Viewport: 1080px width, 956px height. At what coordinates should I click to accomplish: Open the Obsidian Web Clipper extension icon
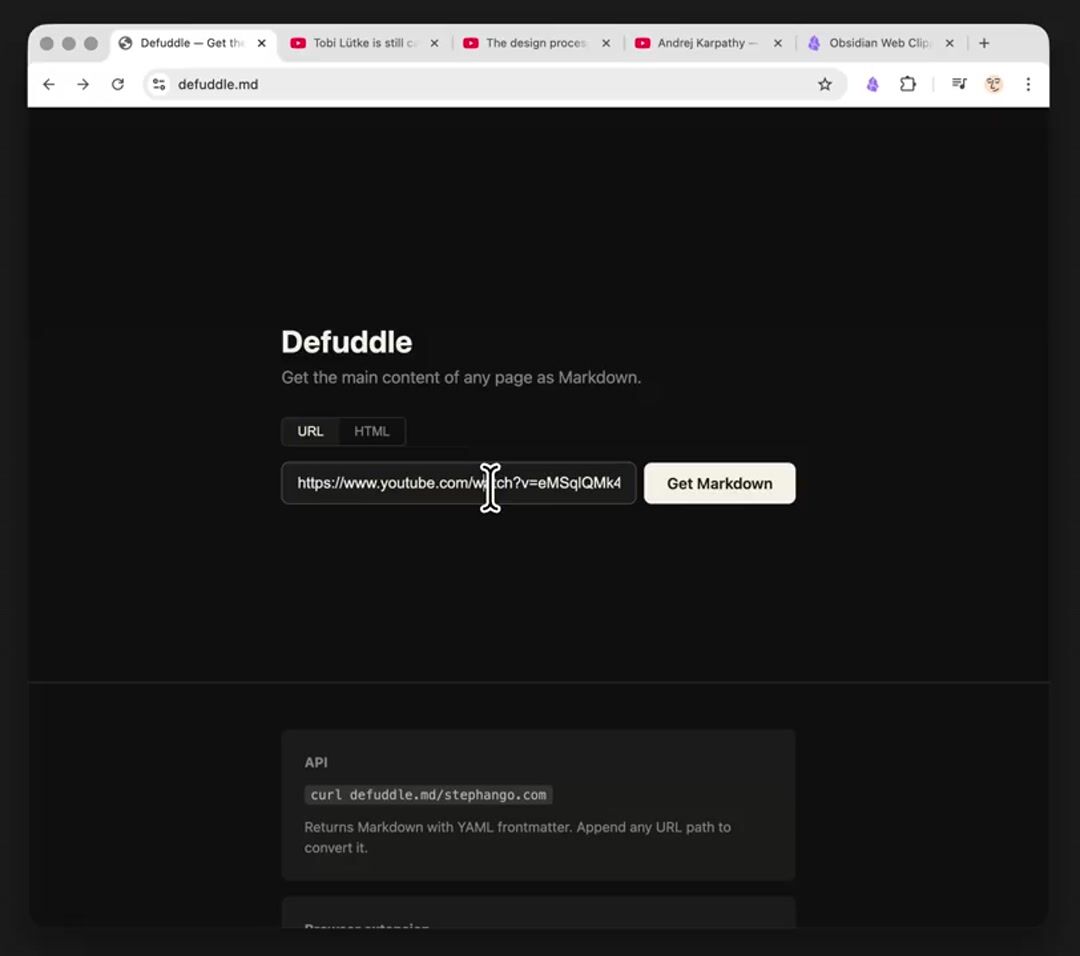tap(873, 84)
